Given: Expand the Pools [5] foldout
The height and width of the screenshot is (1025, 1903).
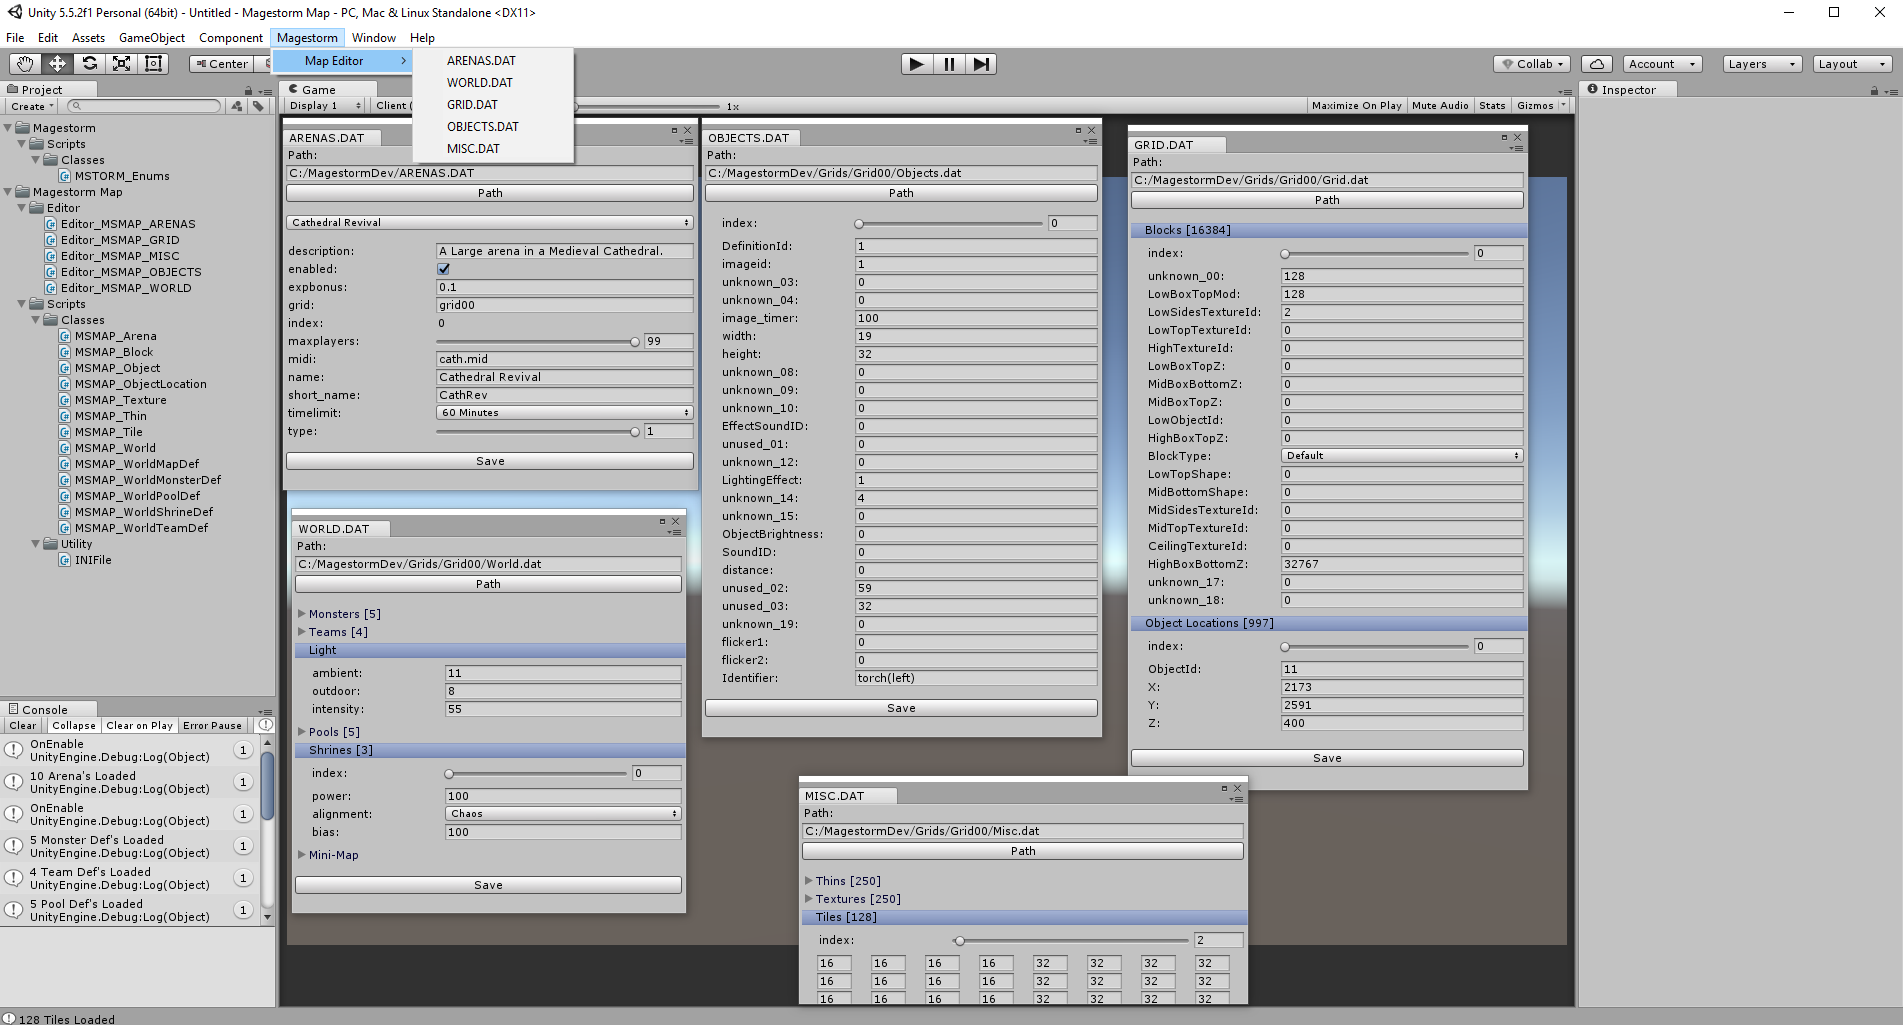Looking at the screenshot, I should (302, 732).
